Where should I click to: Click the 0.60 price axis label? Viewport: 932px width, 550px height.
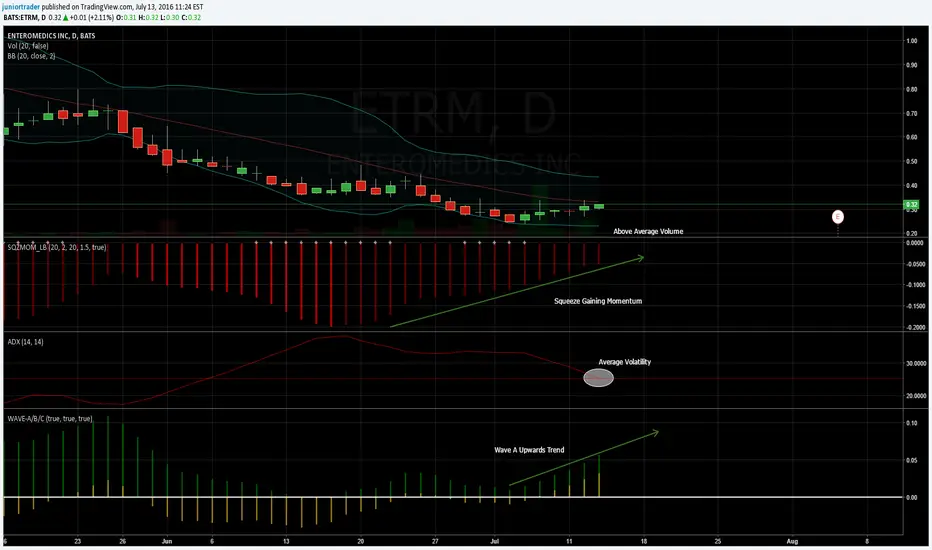[911, 137]
